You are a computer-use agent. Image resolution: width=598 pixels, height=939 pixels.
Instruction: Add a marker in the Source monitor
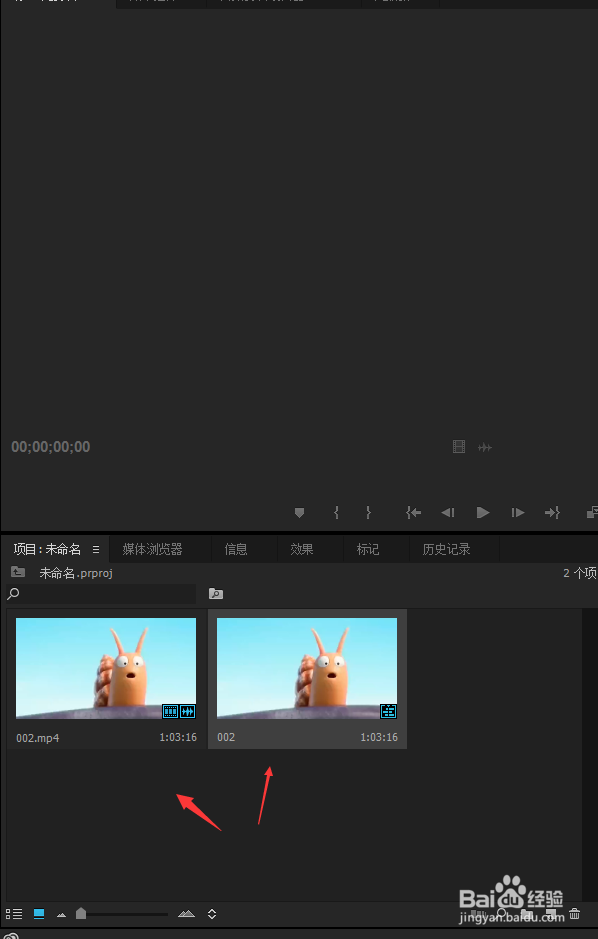click(299, 513)
